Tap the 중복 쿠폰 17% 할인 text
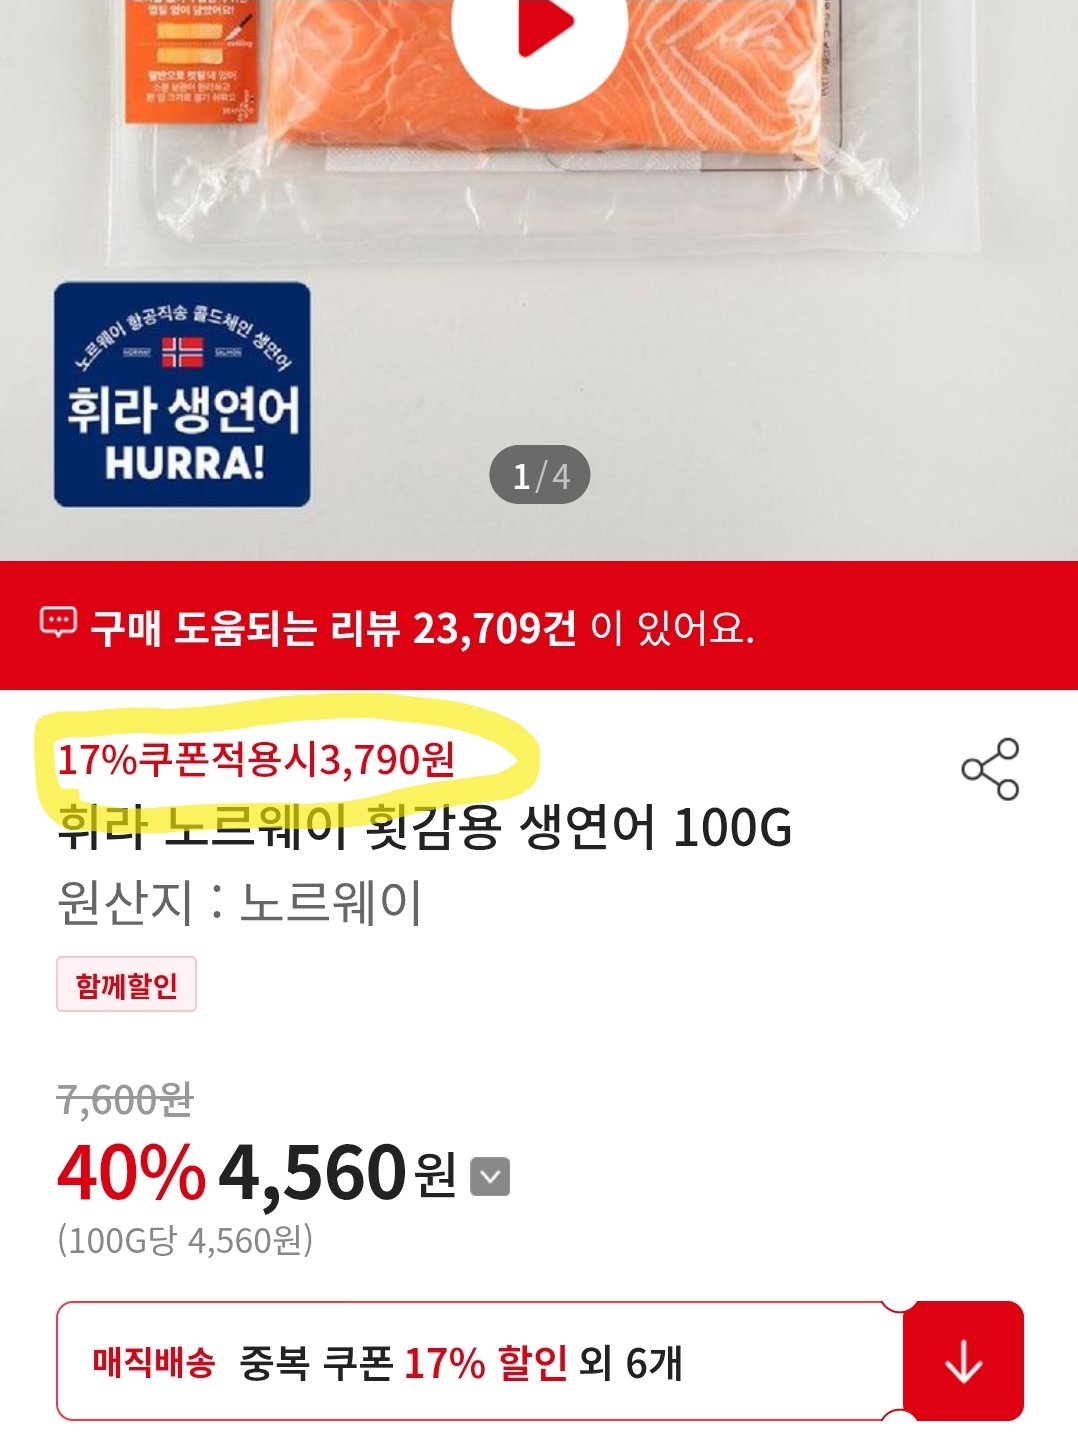 [403, 1362]
